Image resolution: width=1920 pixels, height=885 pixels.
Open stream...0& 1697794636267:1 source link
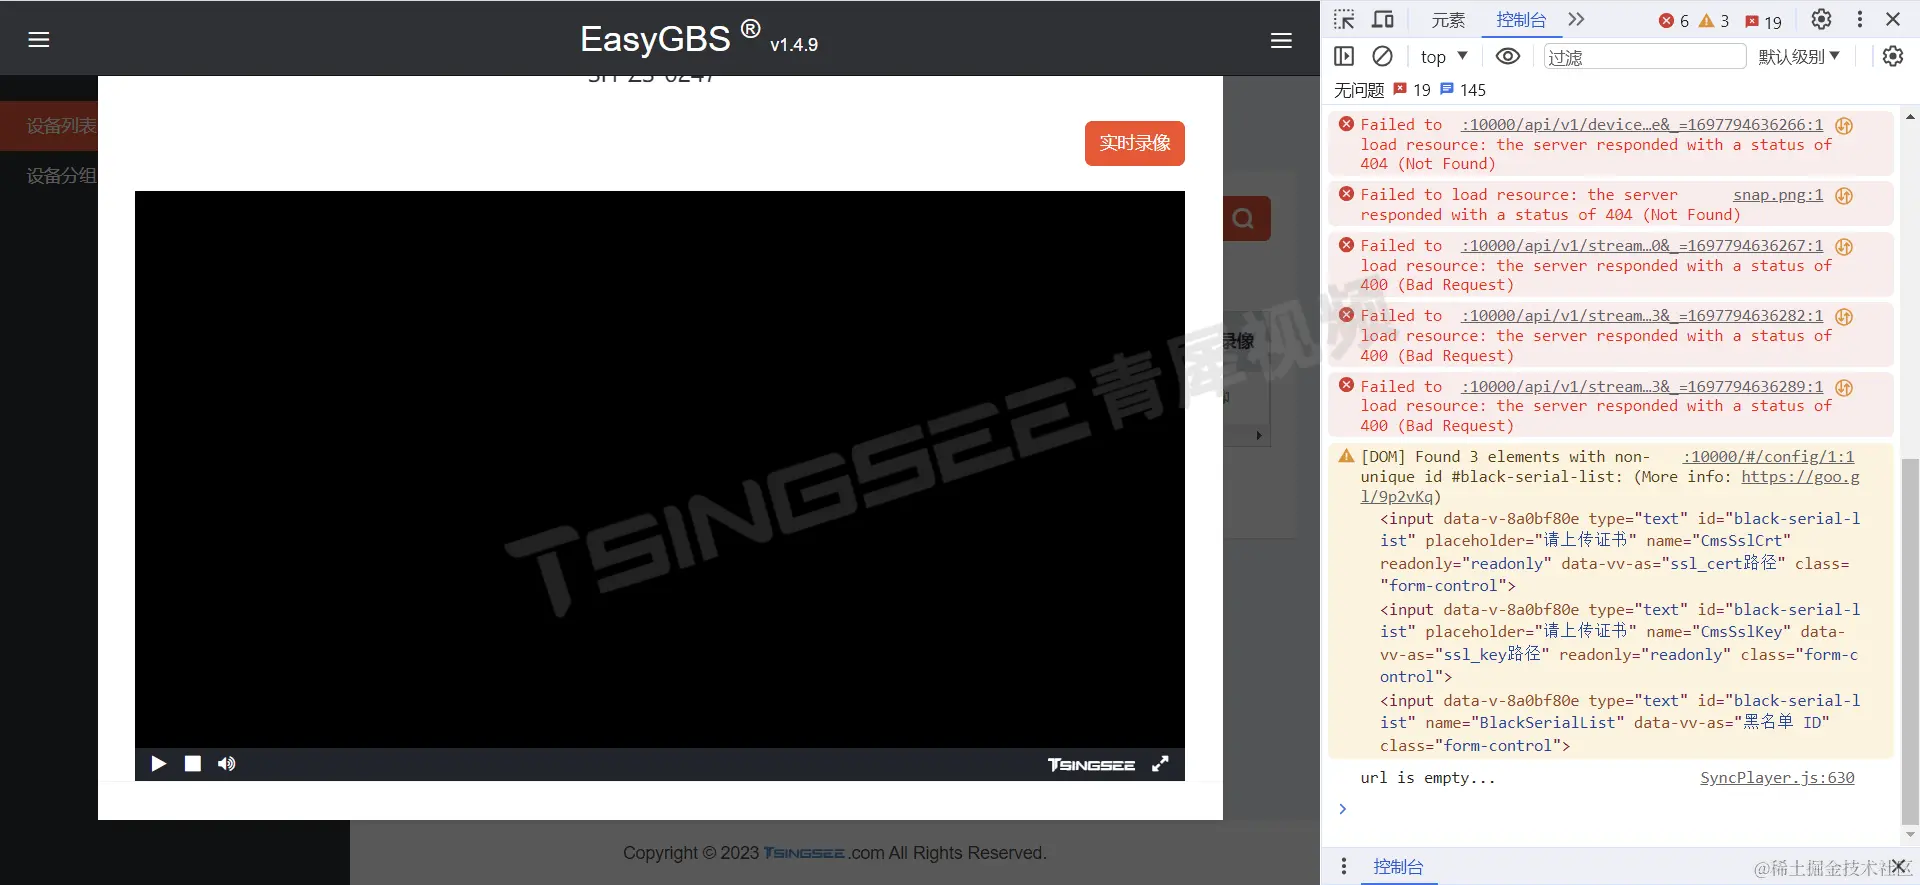point(1642,246)
